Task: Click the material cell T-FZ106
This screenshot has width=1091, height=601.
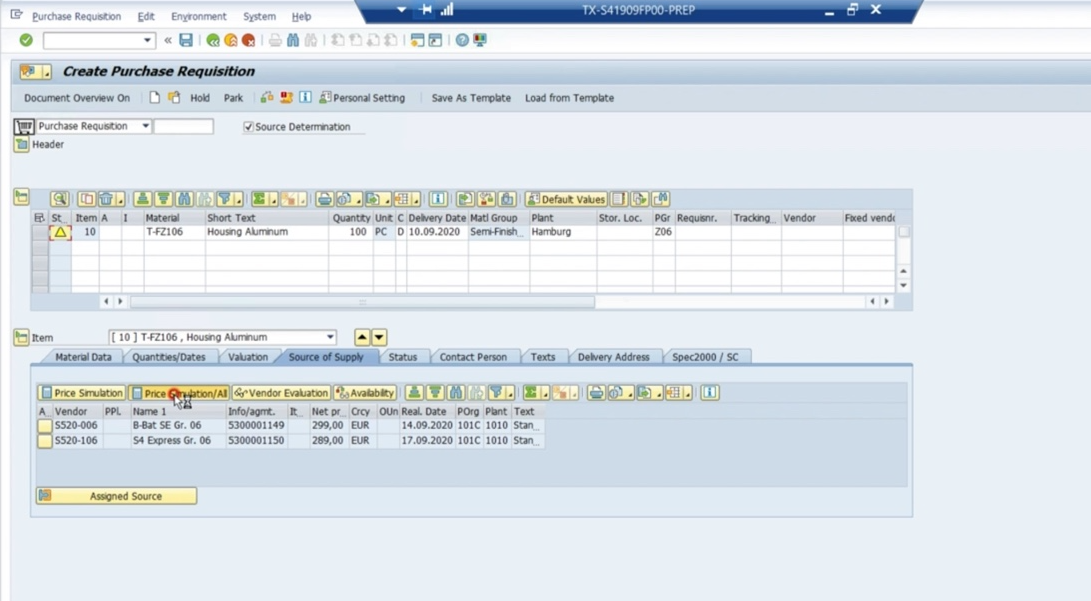Action: coord(174,232)
